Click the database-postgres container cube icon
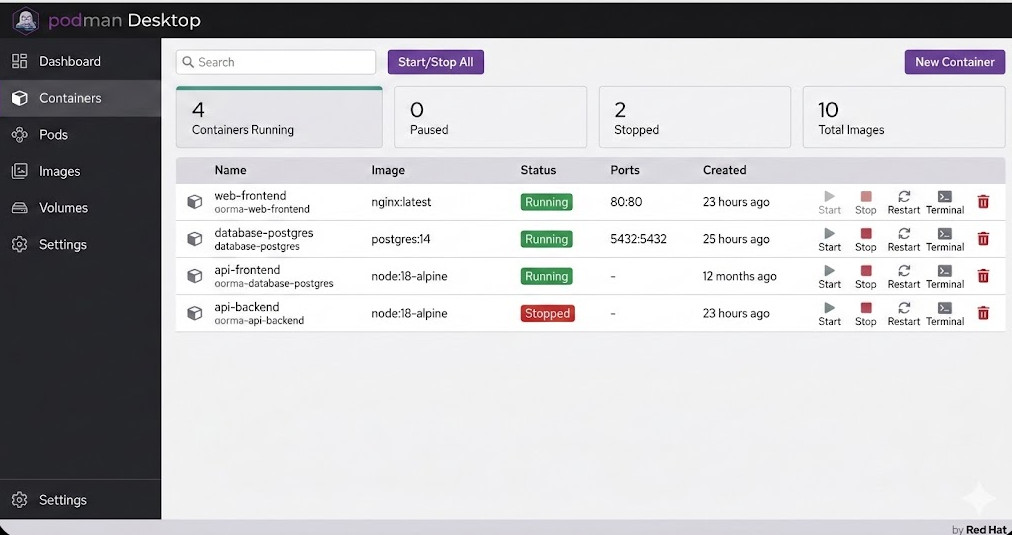The width and height of the screenshot is (1012, 535). (x=194, y=239)
